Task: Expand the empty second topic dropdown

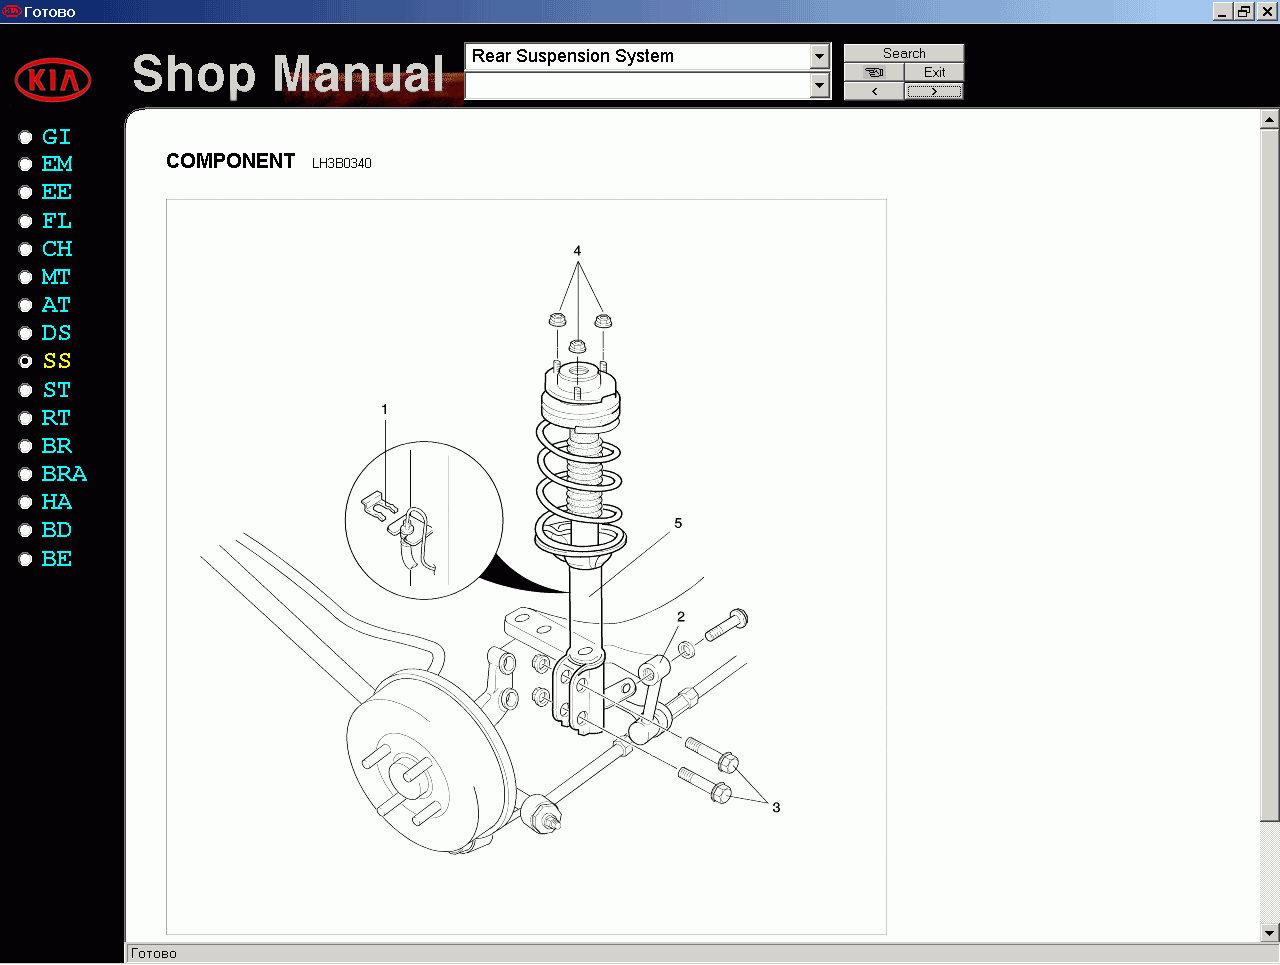Action: [819, 87]
